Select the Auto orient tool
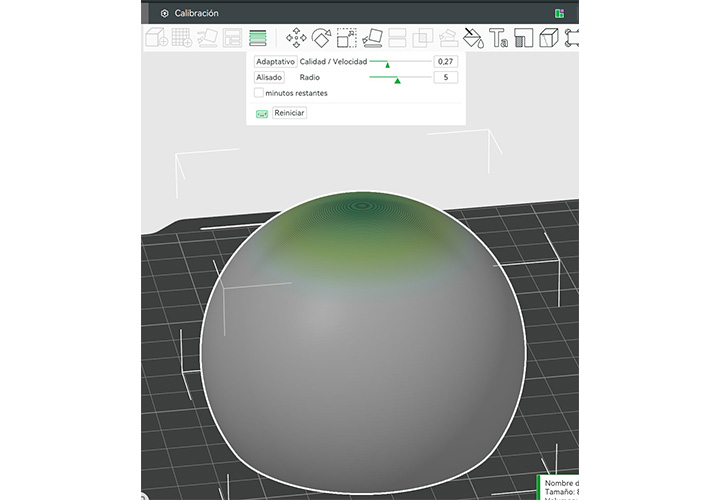 click(208, 38)
